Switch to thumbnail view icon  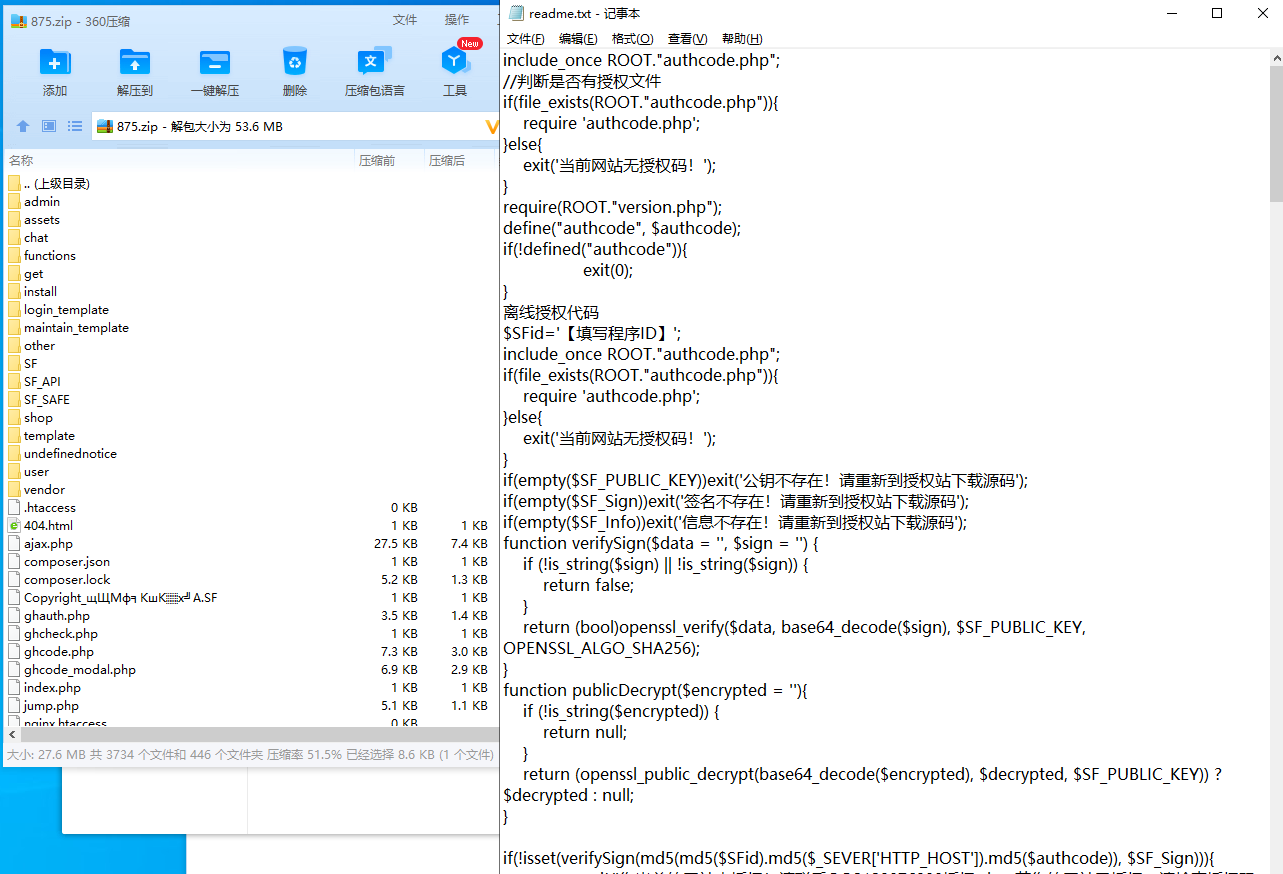click(49, 126)
